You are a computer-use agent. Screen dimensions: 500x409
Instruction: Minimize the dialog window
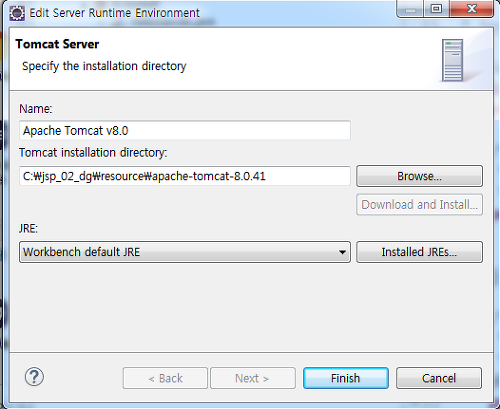(410, 9)
